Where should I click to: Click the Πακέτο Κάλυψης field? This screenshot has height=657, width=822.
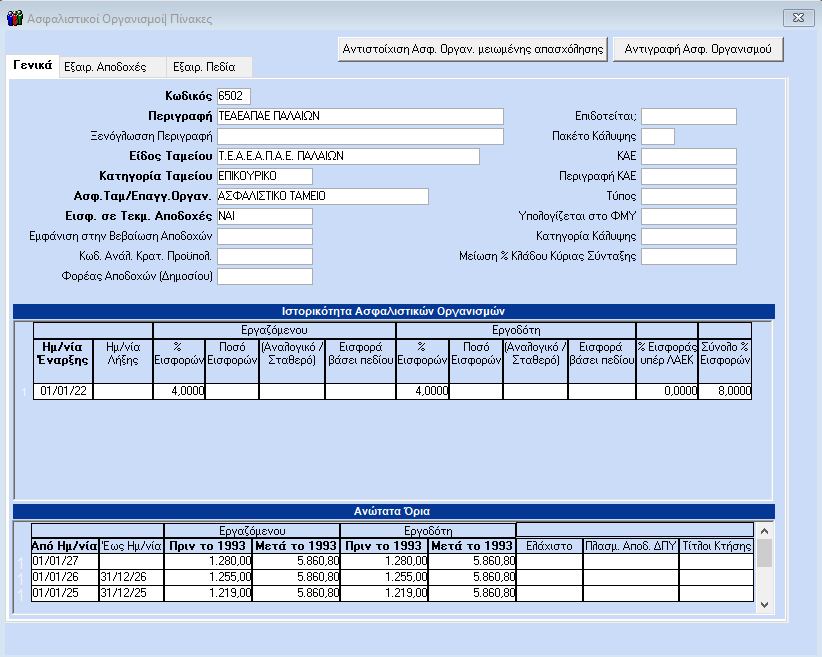(x=658, y=136)
